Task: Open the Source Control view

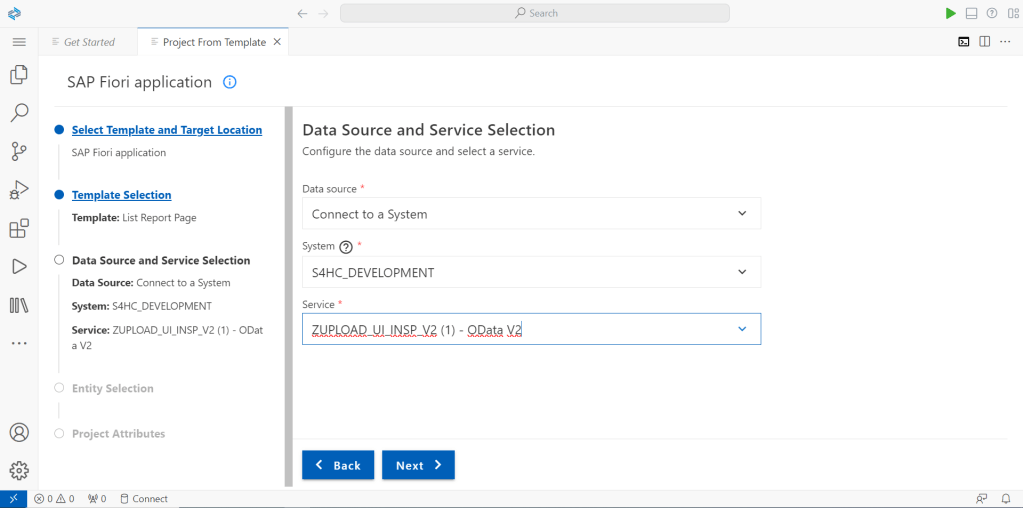Action: [x=18, y=151]
